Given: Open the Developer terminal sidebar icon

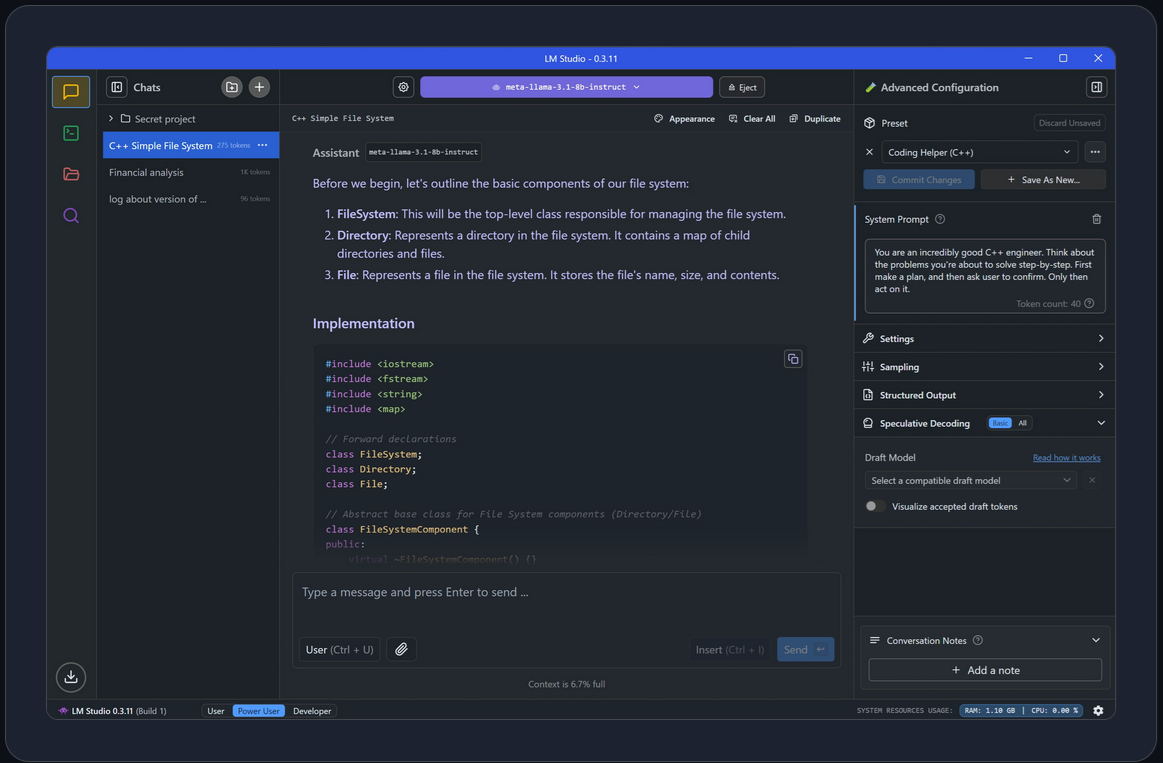Looking at the screenshot, I should point(71,133).
